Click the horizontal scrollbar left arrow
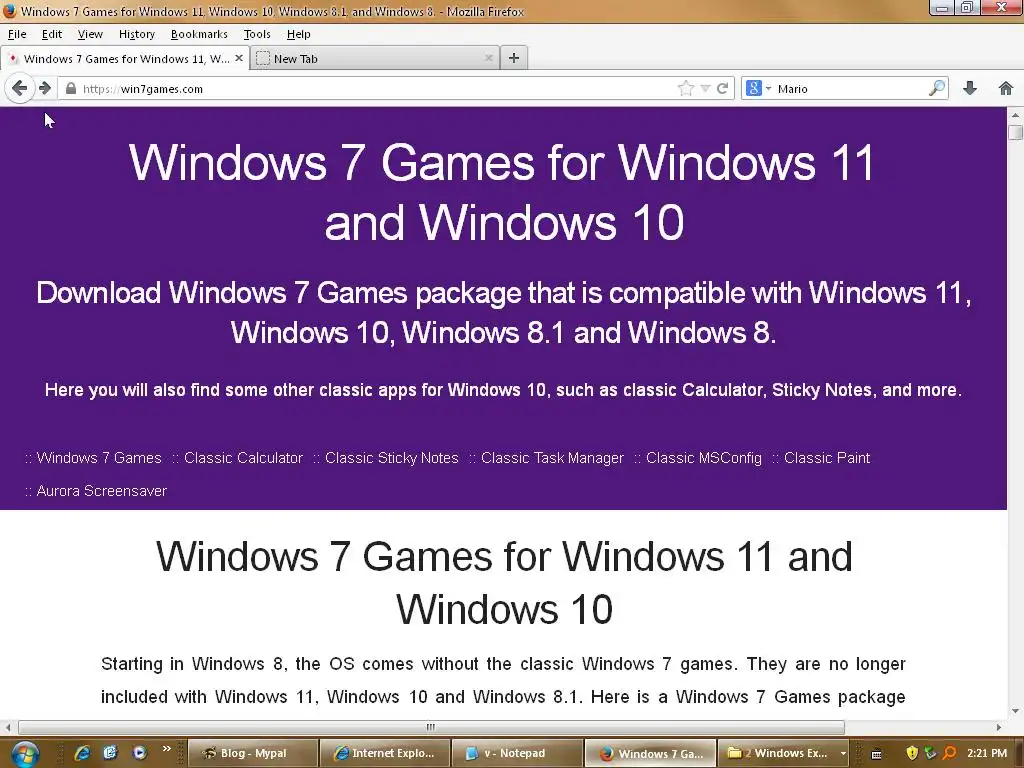This screenshot has width=1024, height=768. (x=8, y=727)
